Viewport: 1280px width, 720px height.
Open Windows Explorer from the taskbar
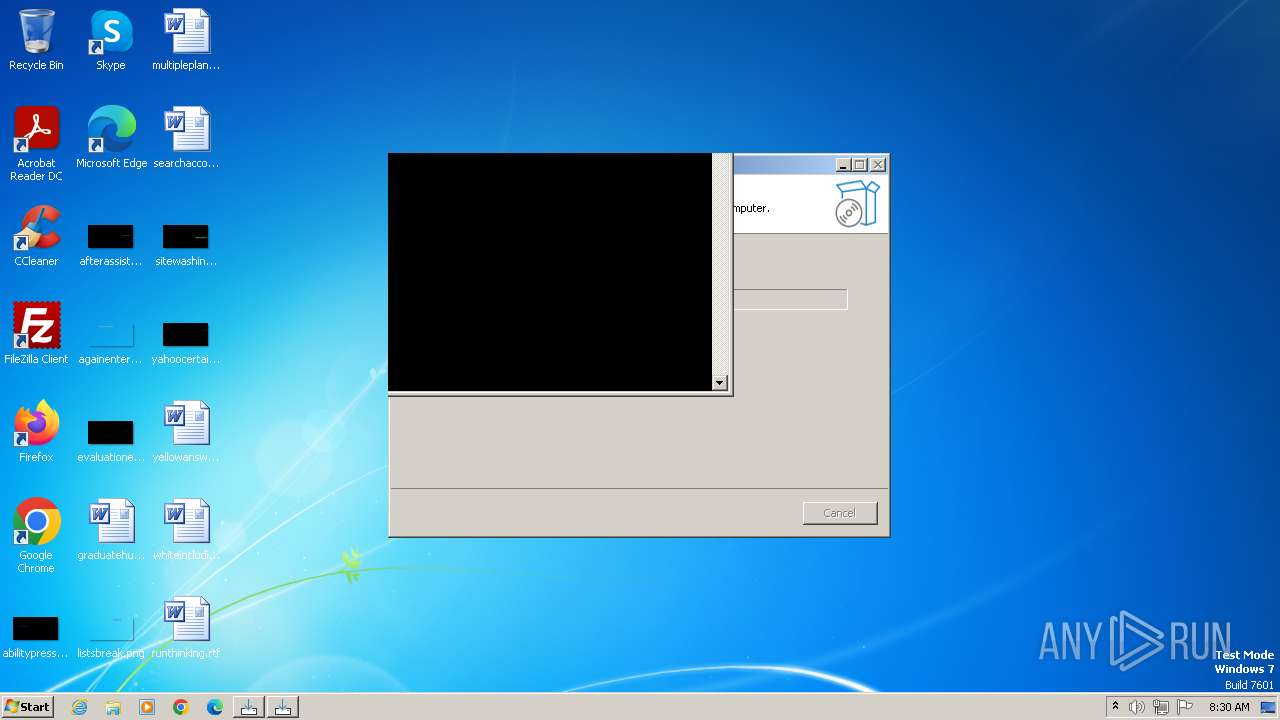[x=113, y=707]
